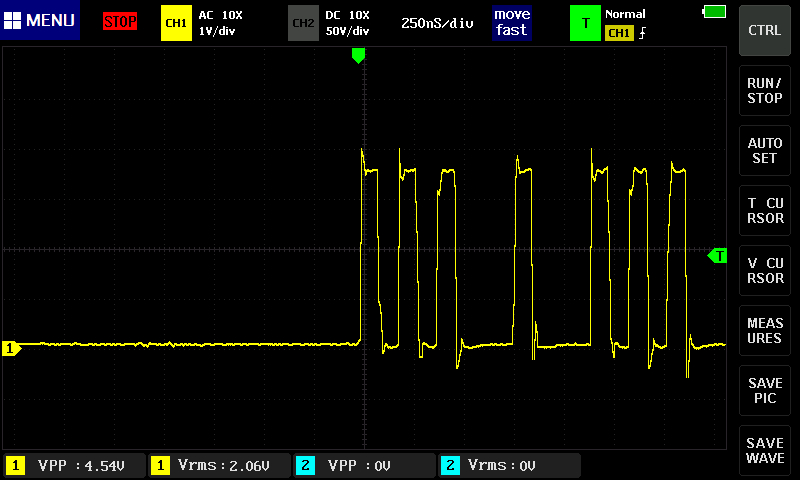Click the red STOP status indicator
The height and width of the screenshot is (480, 800).
click(120, 21)
